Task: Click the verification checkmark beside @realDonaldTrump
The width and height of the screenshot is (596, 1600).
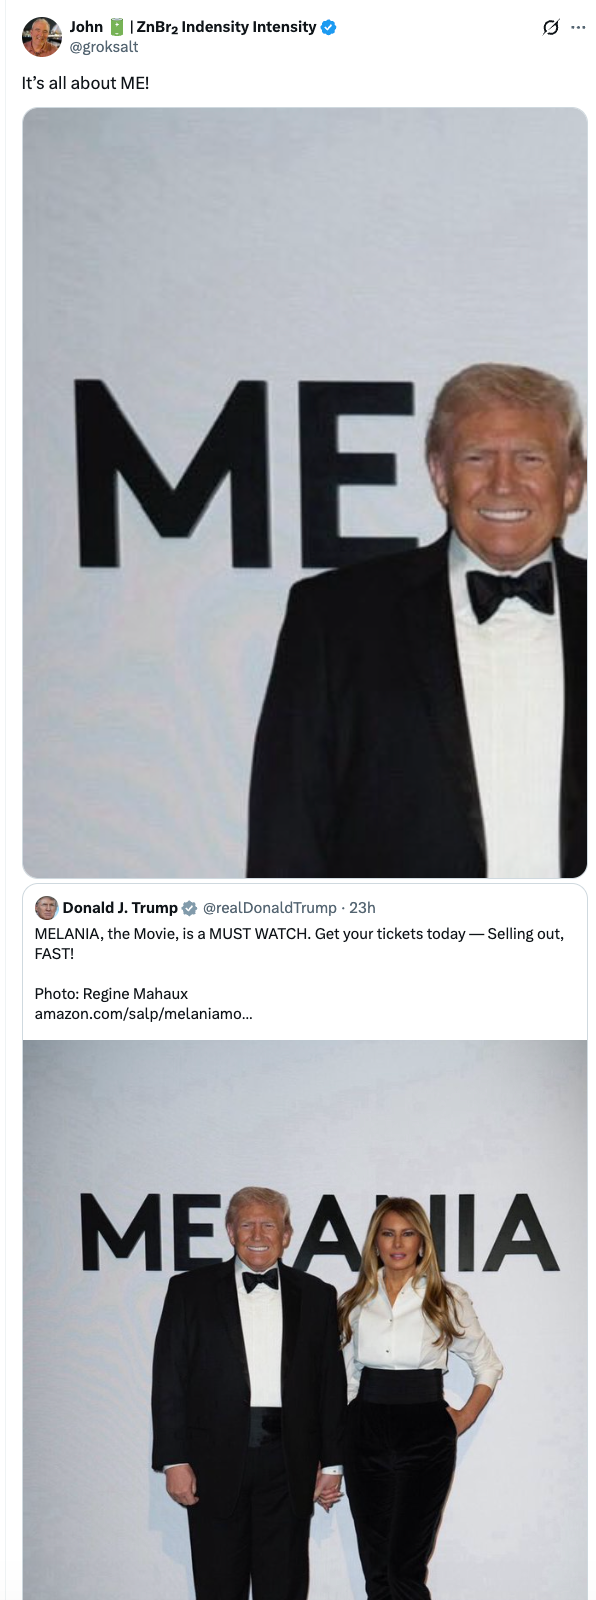Action: 189,908
